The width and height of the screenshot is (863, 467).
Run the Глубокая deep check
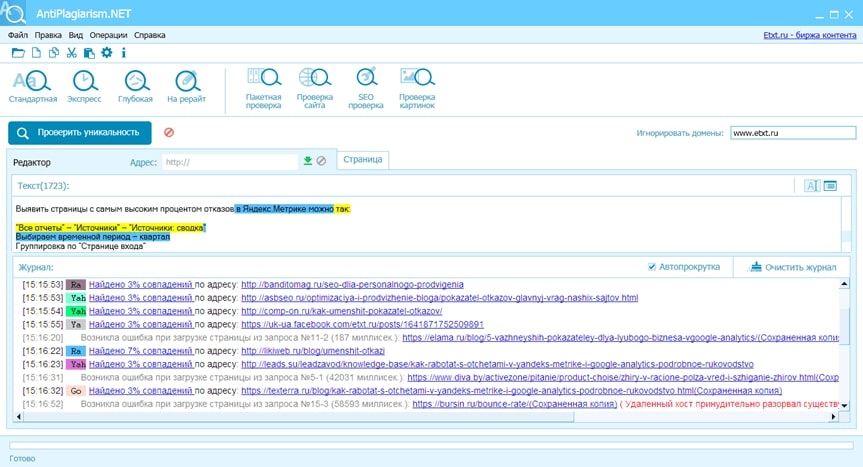point(135,86)
